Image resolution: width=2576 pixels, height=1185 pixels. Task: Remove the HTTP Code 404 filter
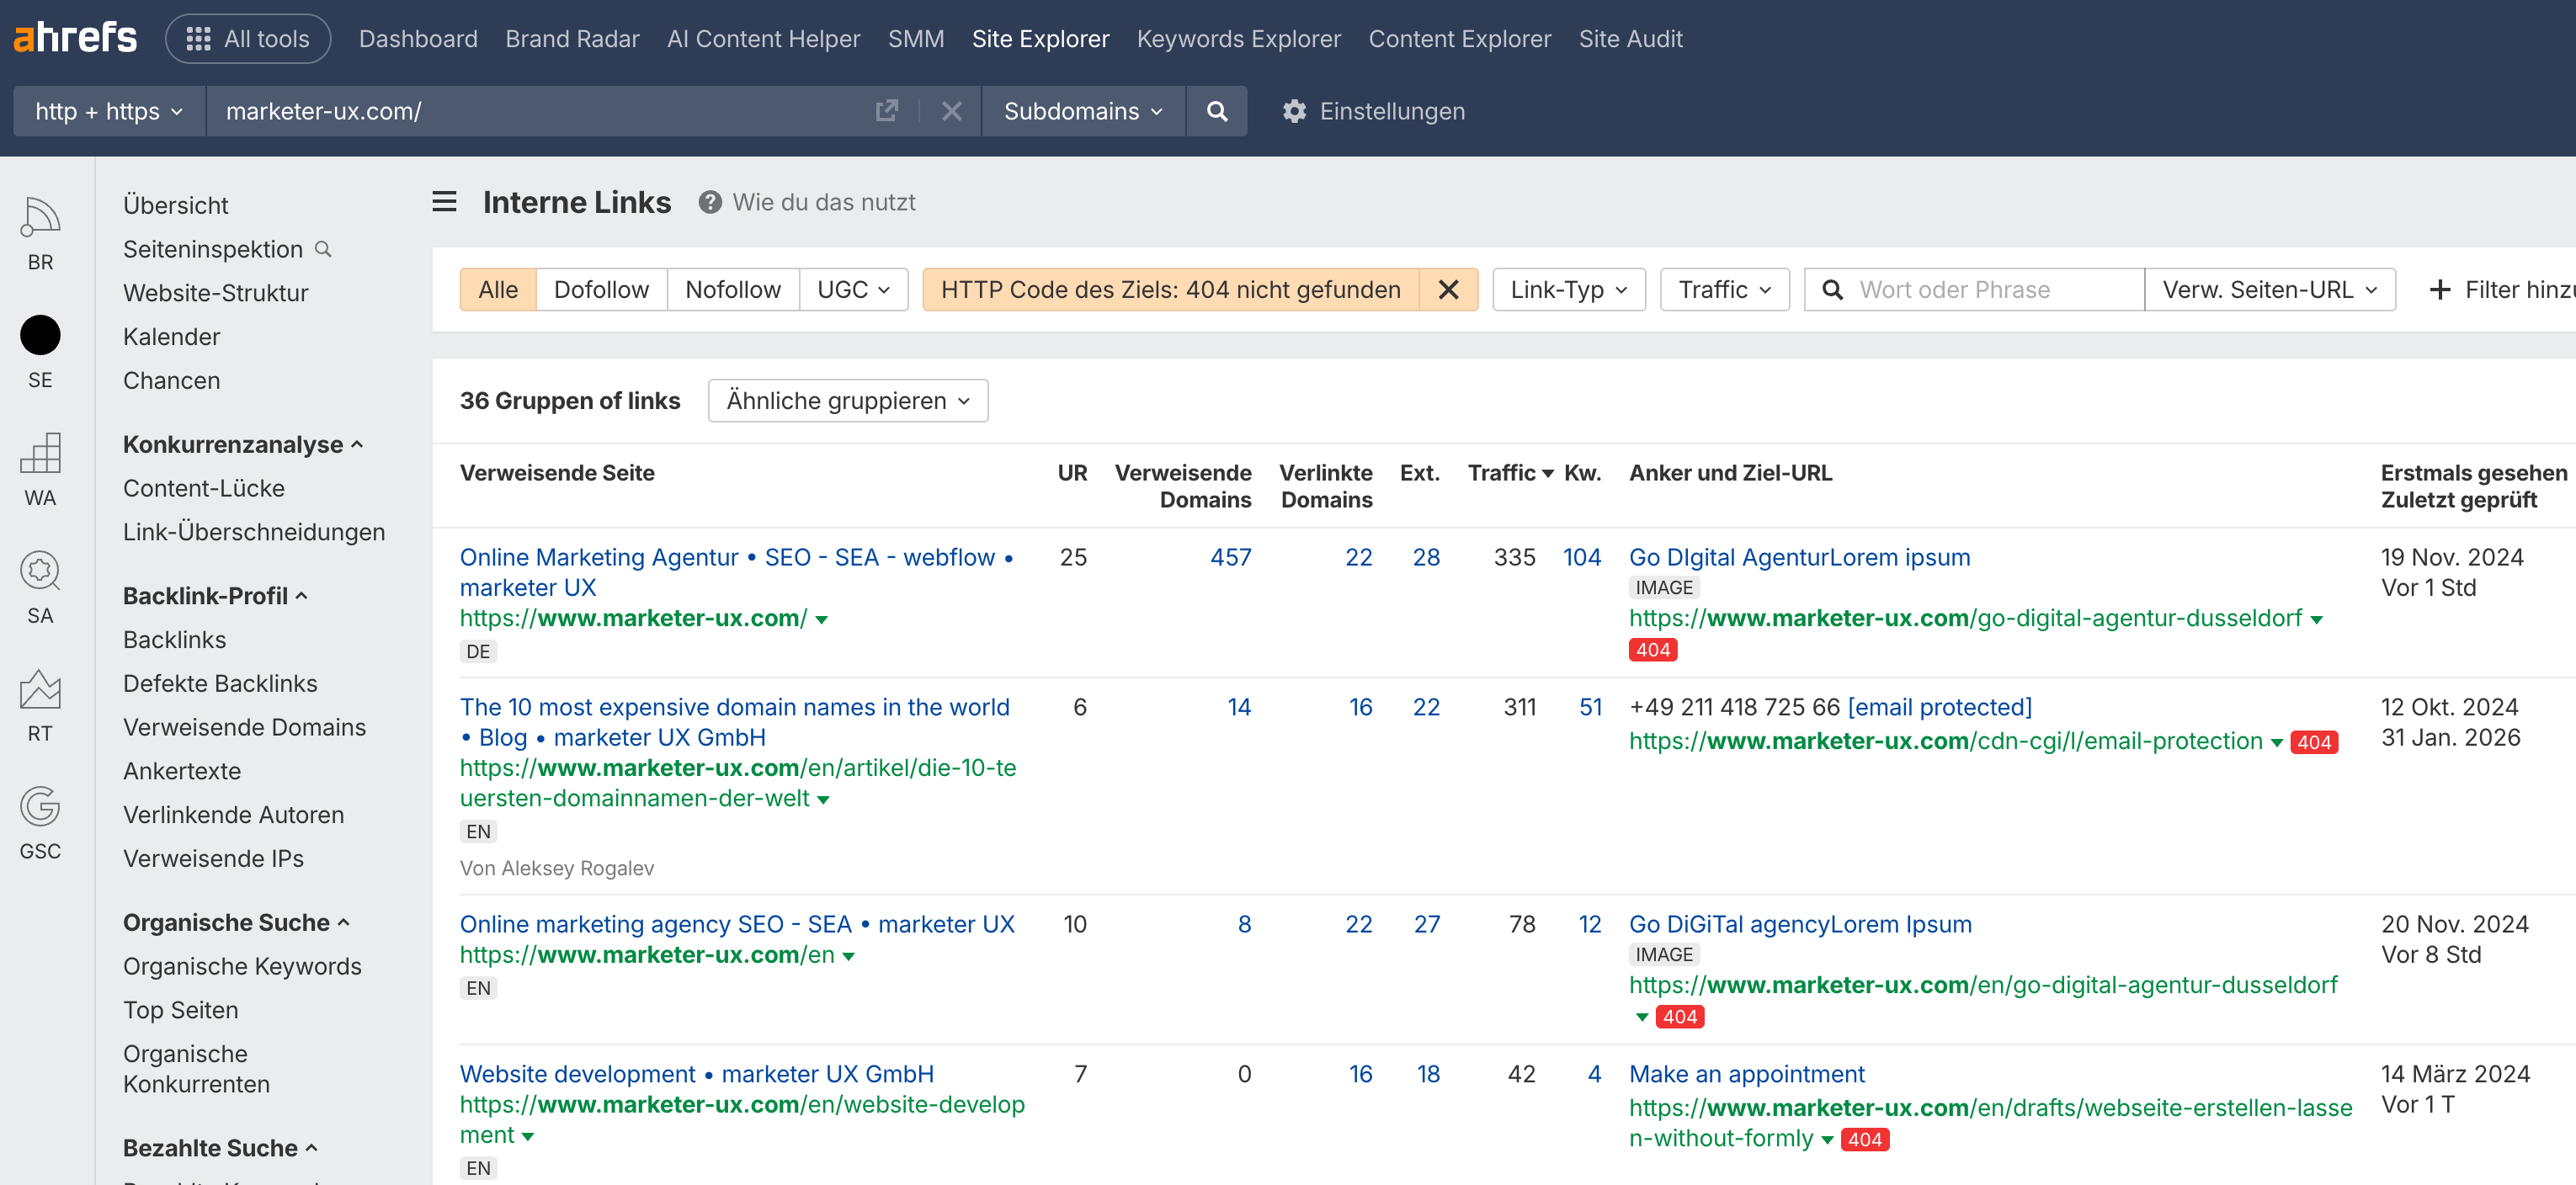(1448, 290)
